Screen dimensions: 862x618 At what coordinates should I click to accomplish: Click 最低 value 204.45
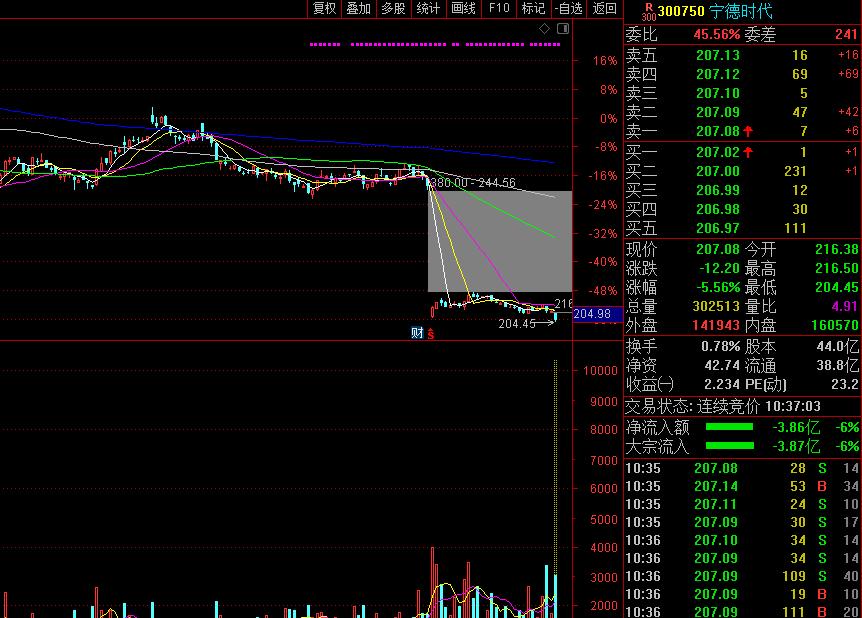[837, 287]
